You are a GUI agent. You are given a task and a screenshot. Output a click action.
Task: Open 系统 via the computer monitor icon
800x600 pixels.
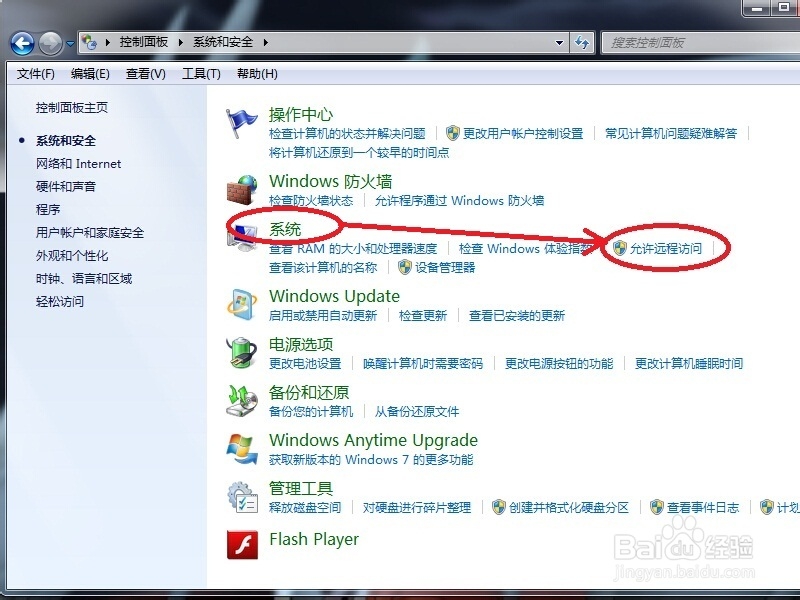point(243,233)
